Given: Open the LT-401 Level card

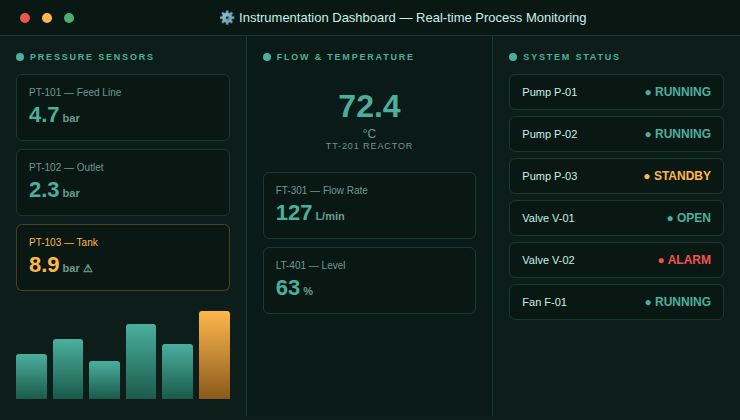Looking at the screenshot, I should (x=370, y=280).
